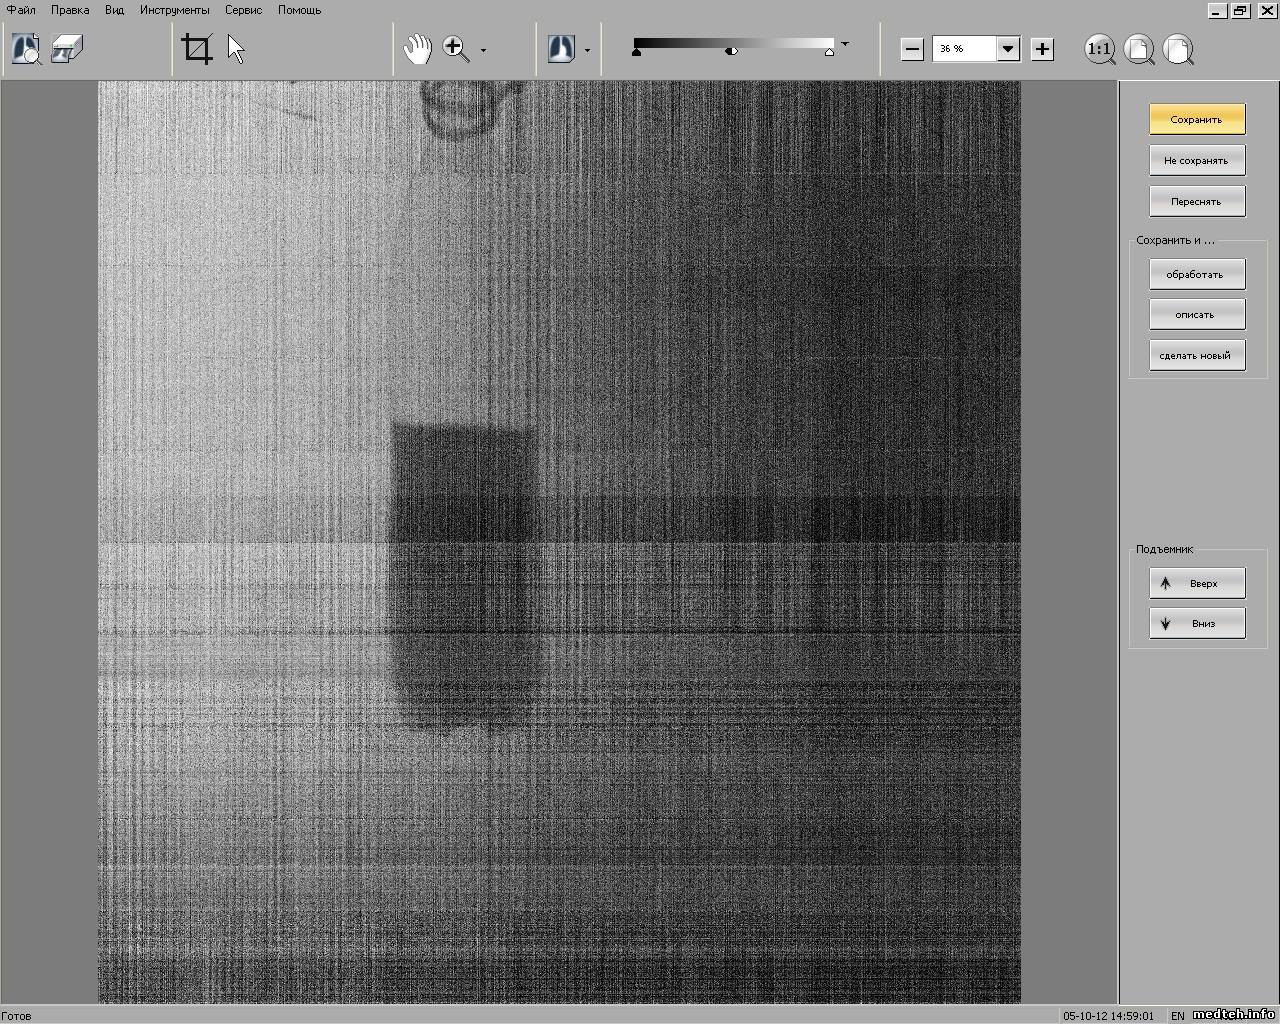Click the X-ray image search icon
This screenshot has height=1024, width=1280.
point(26,49)
